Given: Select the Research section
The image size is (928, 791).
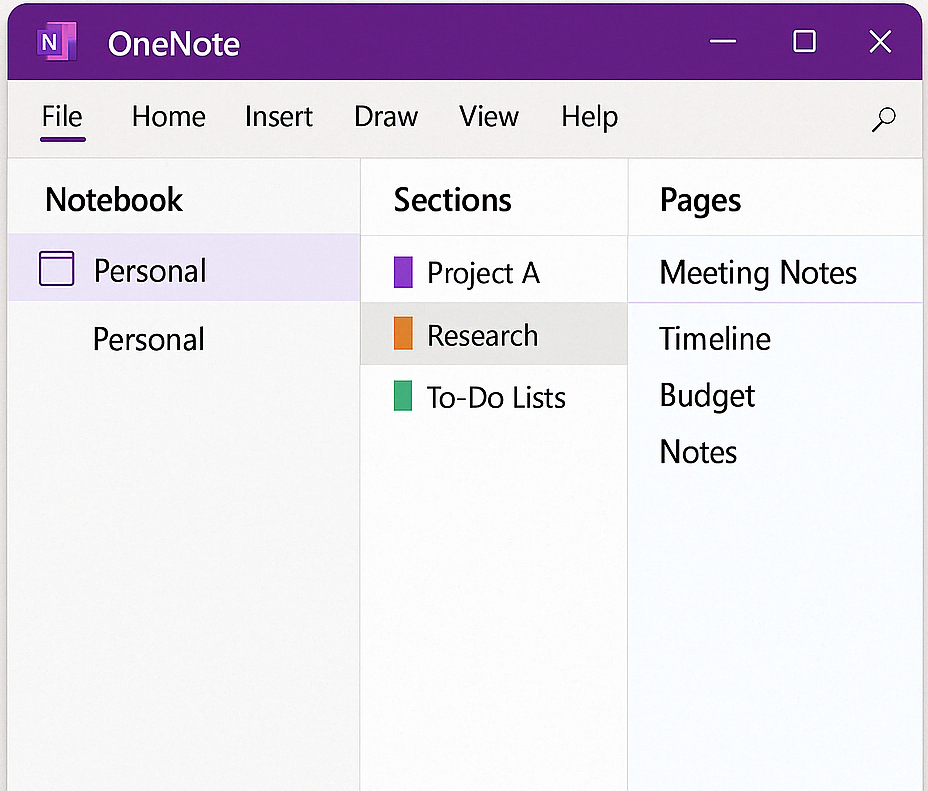Looking at the screenshot, I should point(494,334).
